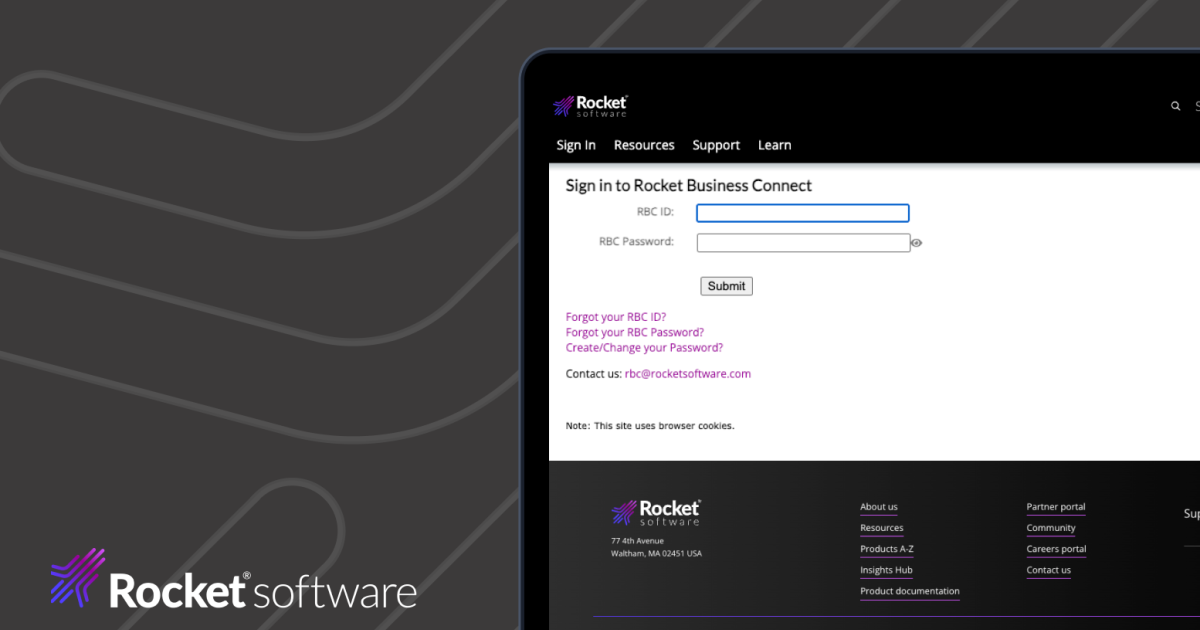Open the Careers portal footer link
The image size is (1200, 630).
tap(1056, 549)
